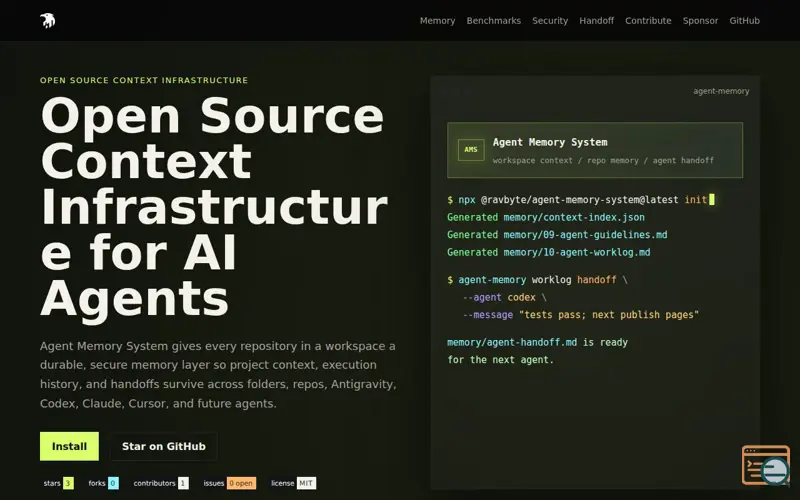This screenshot has width=800, height=500.
Task: Open the Contribute page link
Action: pyautogui.click(x=648, y=21)
